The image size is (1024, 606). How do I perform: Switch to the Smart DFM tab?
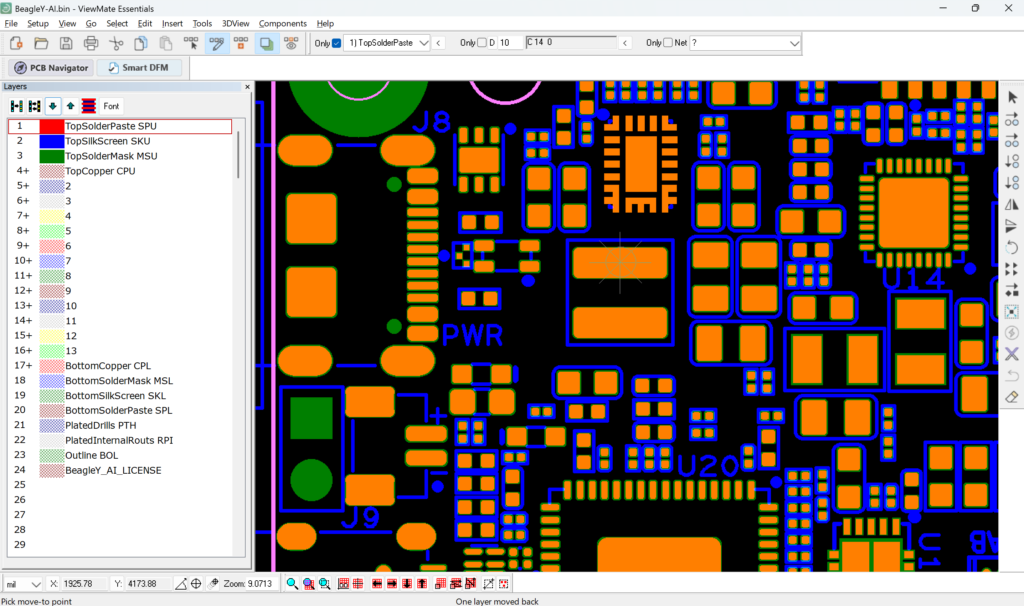pyautogui.click(x=142, y=67)
